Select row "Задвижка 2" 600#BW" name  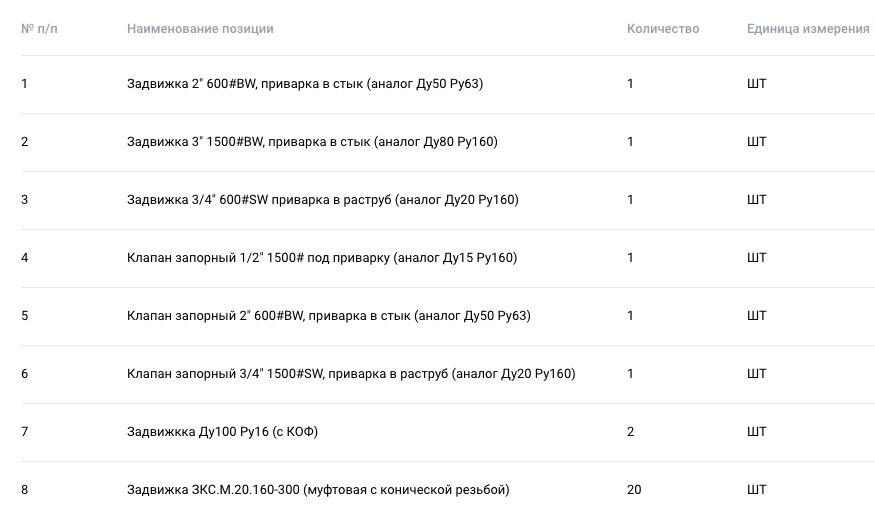tap(305, 84)
